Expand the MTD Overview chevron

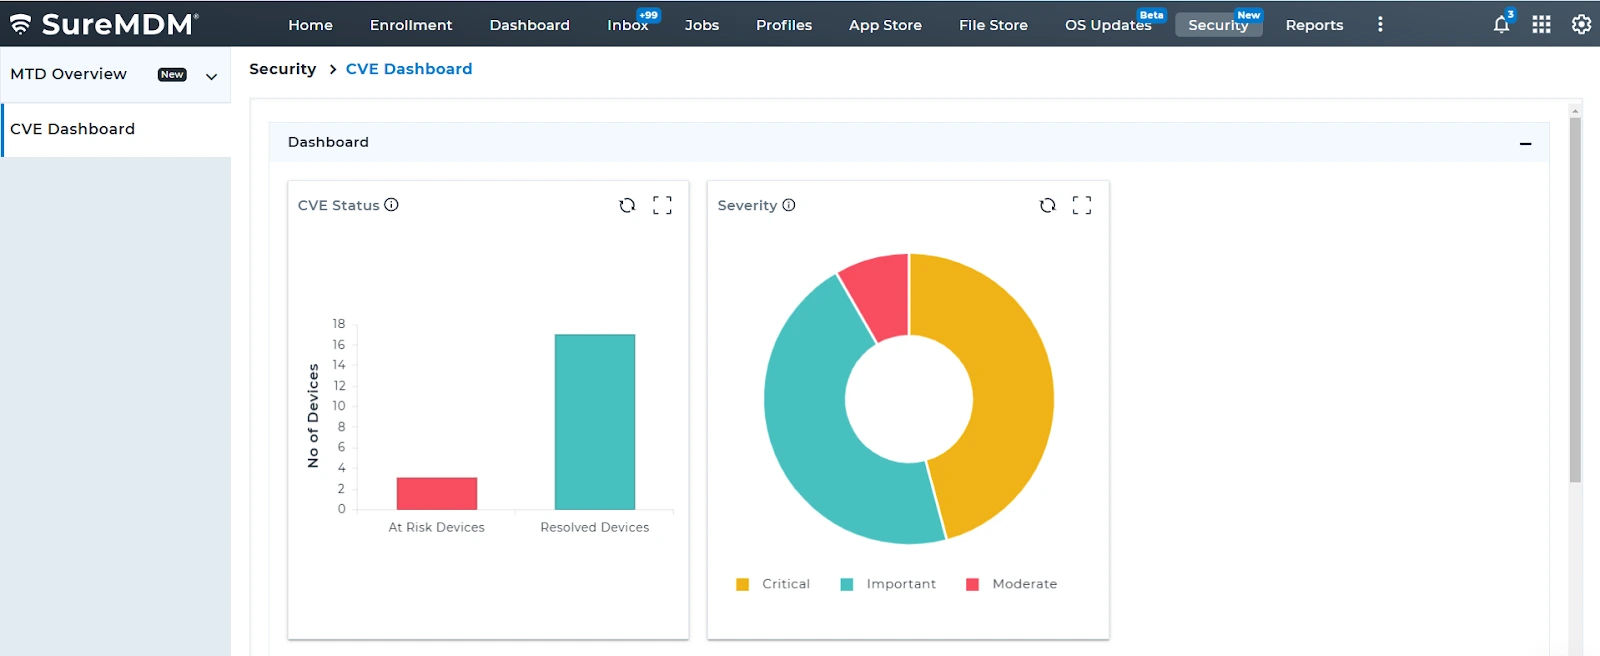211,76
